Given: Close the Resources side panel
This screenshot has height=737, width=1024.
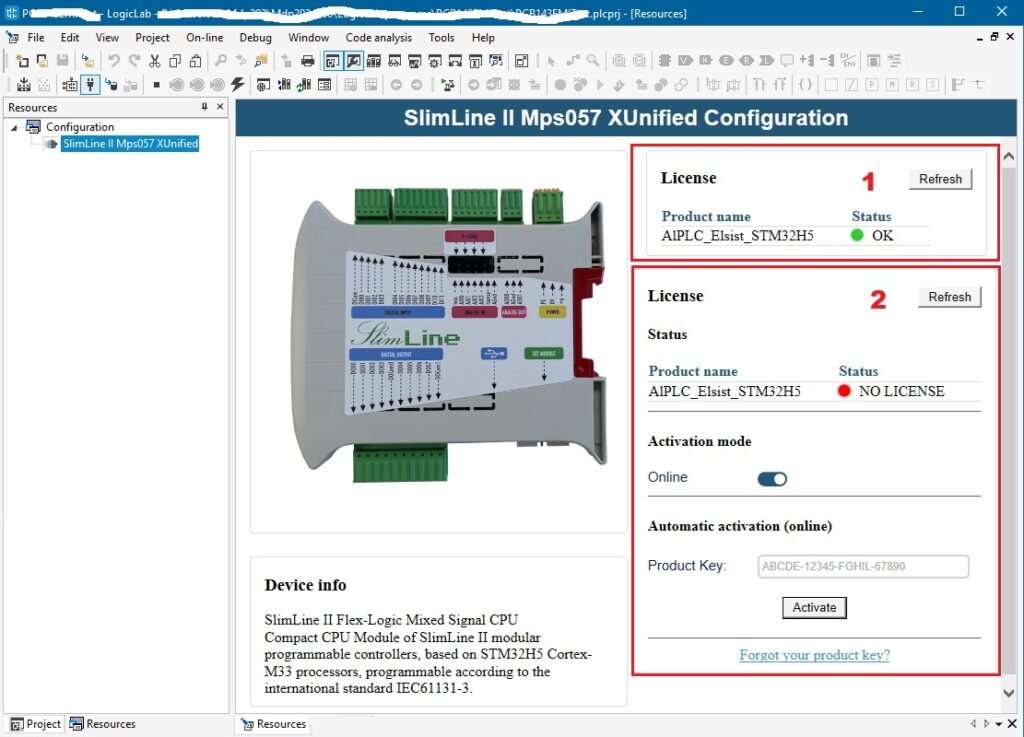Looking at the screenshot, I should click(x=220, y=106).
